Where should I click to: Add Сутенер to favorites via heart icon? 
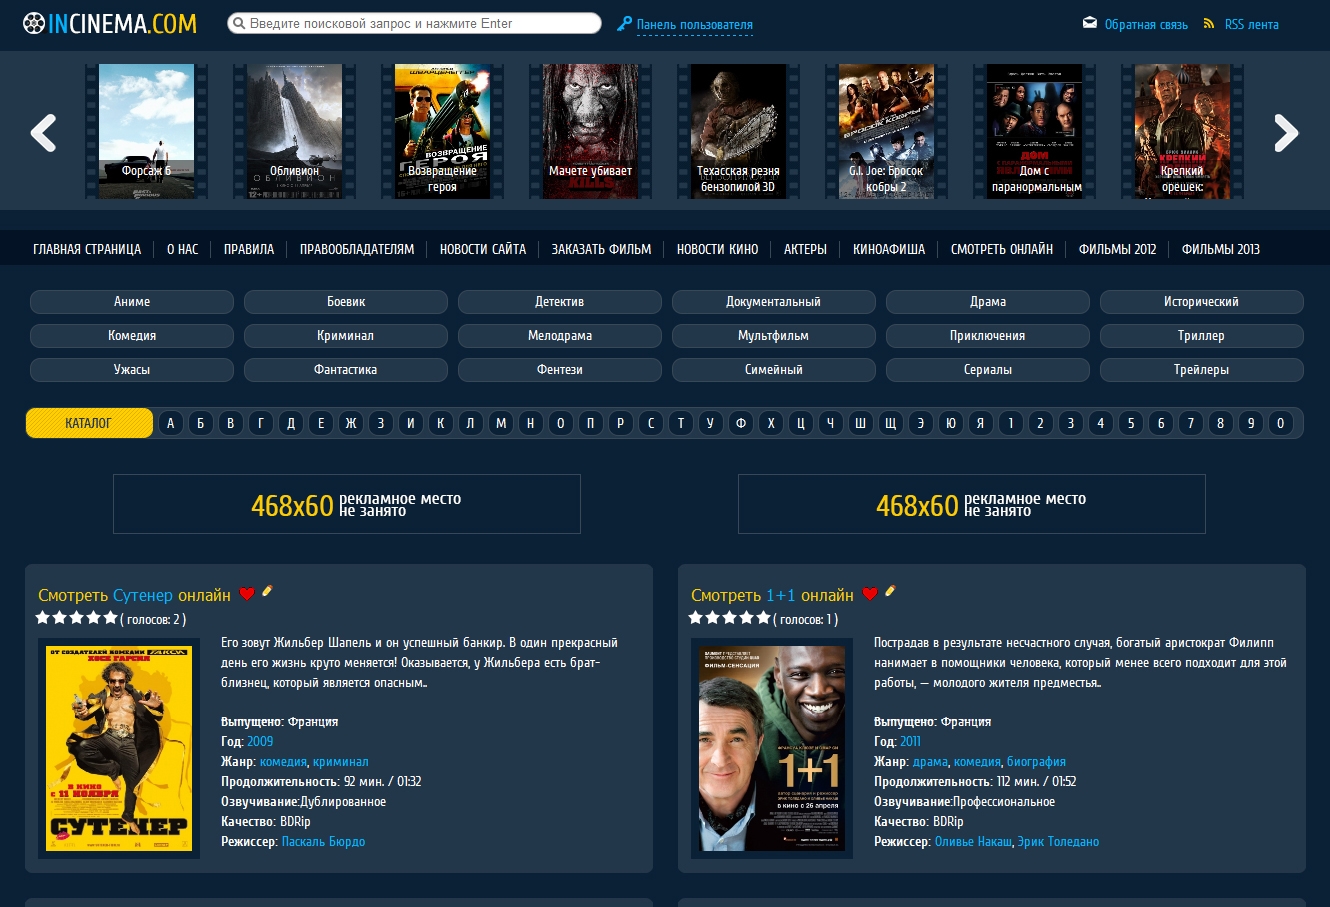[x=247, y=595]
